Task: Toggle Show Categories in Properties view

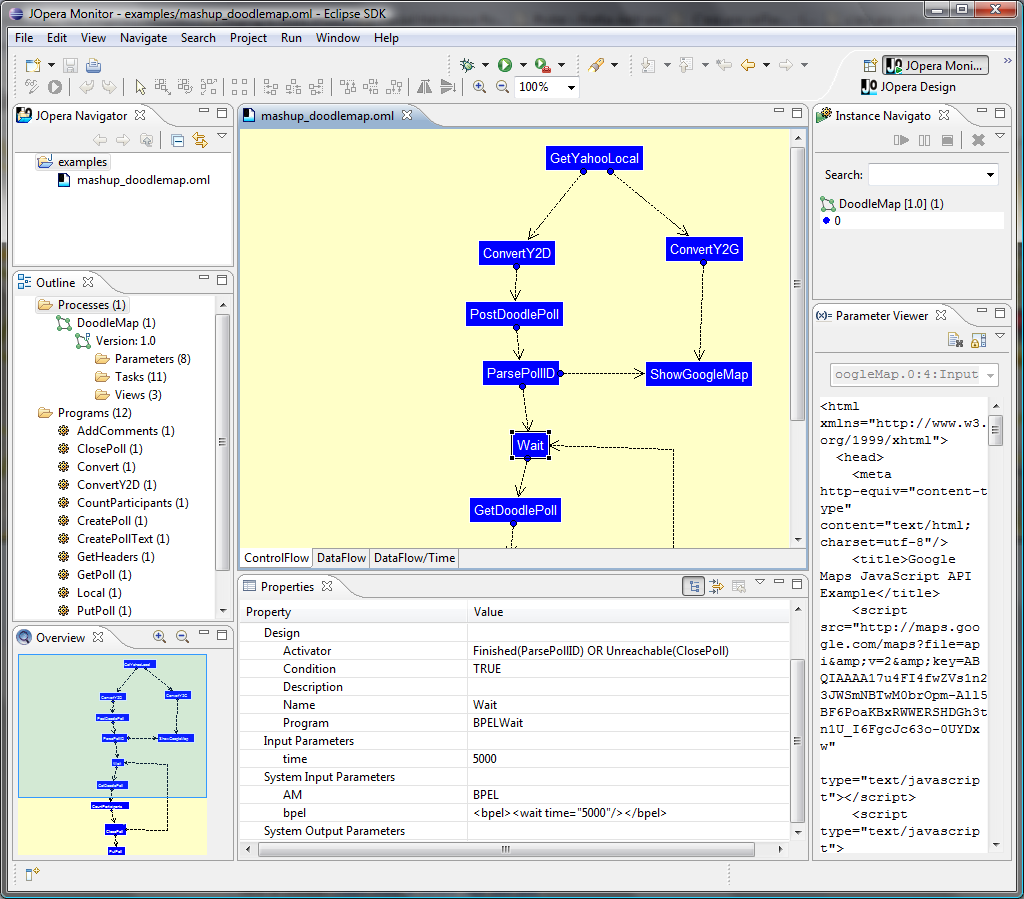Action: [694, 586]
